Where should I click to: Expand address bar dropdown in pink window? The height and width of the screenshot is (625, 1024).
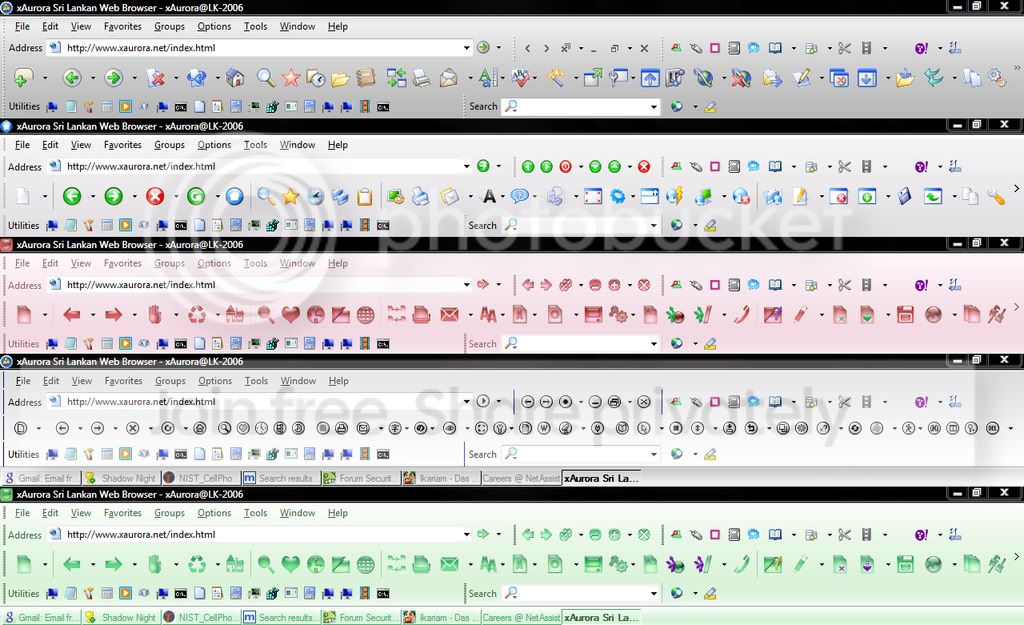[466, 285]
